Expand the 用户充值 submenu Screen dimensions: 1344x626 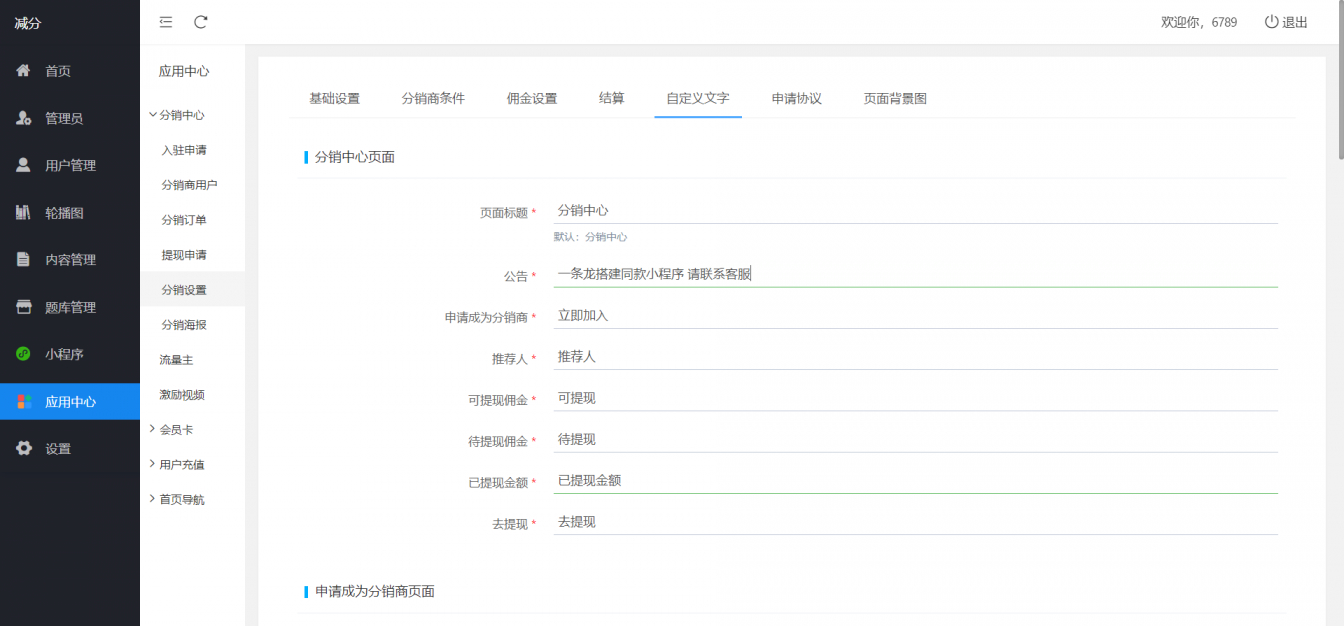tap(183, 462)
